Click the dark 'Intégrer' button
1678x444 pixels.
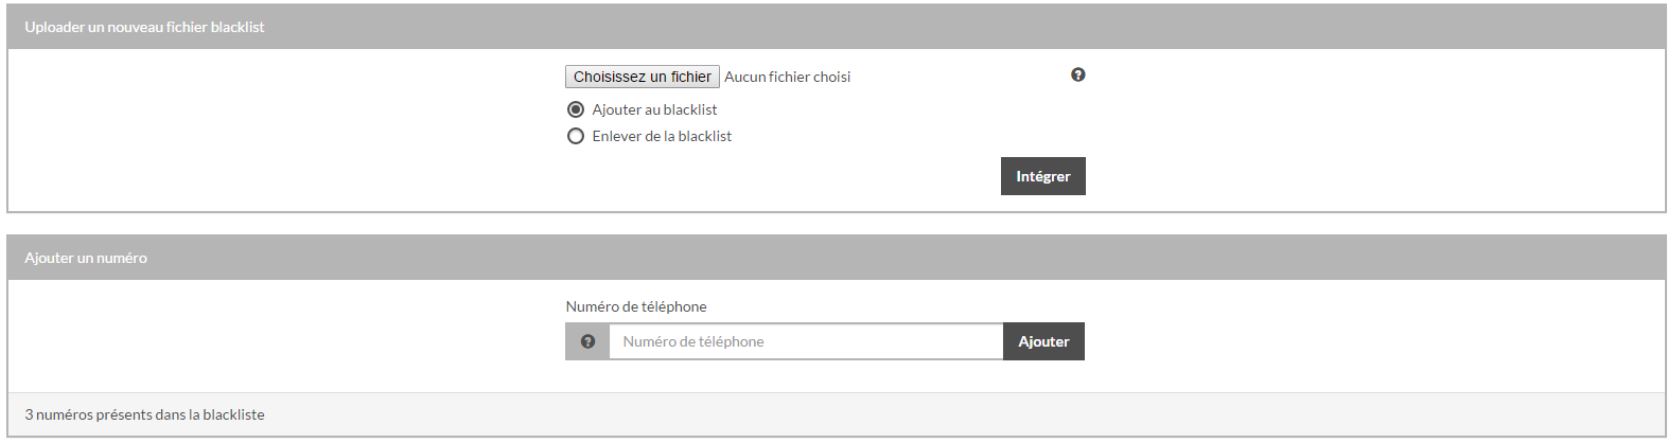(1043, 177)
